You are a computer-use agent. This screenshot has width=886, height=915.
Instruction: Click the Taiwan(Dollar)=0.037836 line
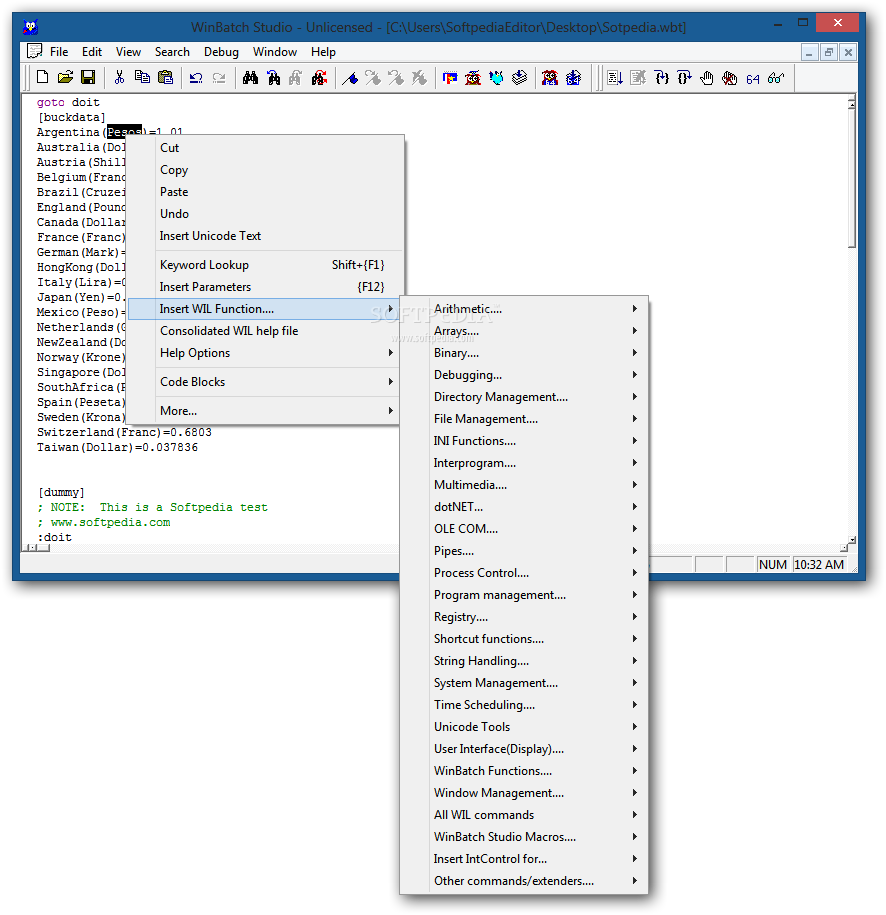point(117,448)
